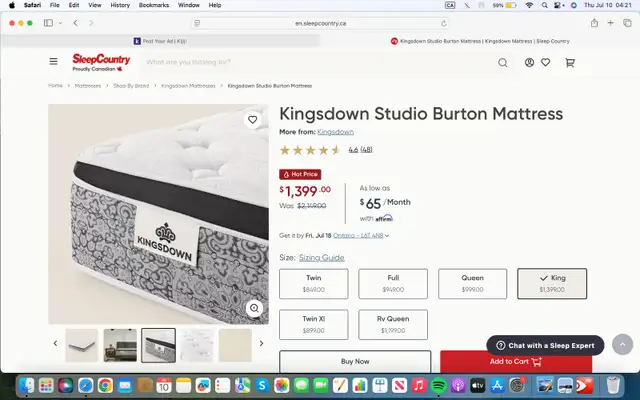The height and width of the screenshot is (400, 640).
Task: Add mattress to favorites via heart on image
Action: [253, 120]
